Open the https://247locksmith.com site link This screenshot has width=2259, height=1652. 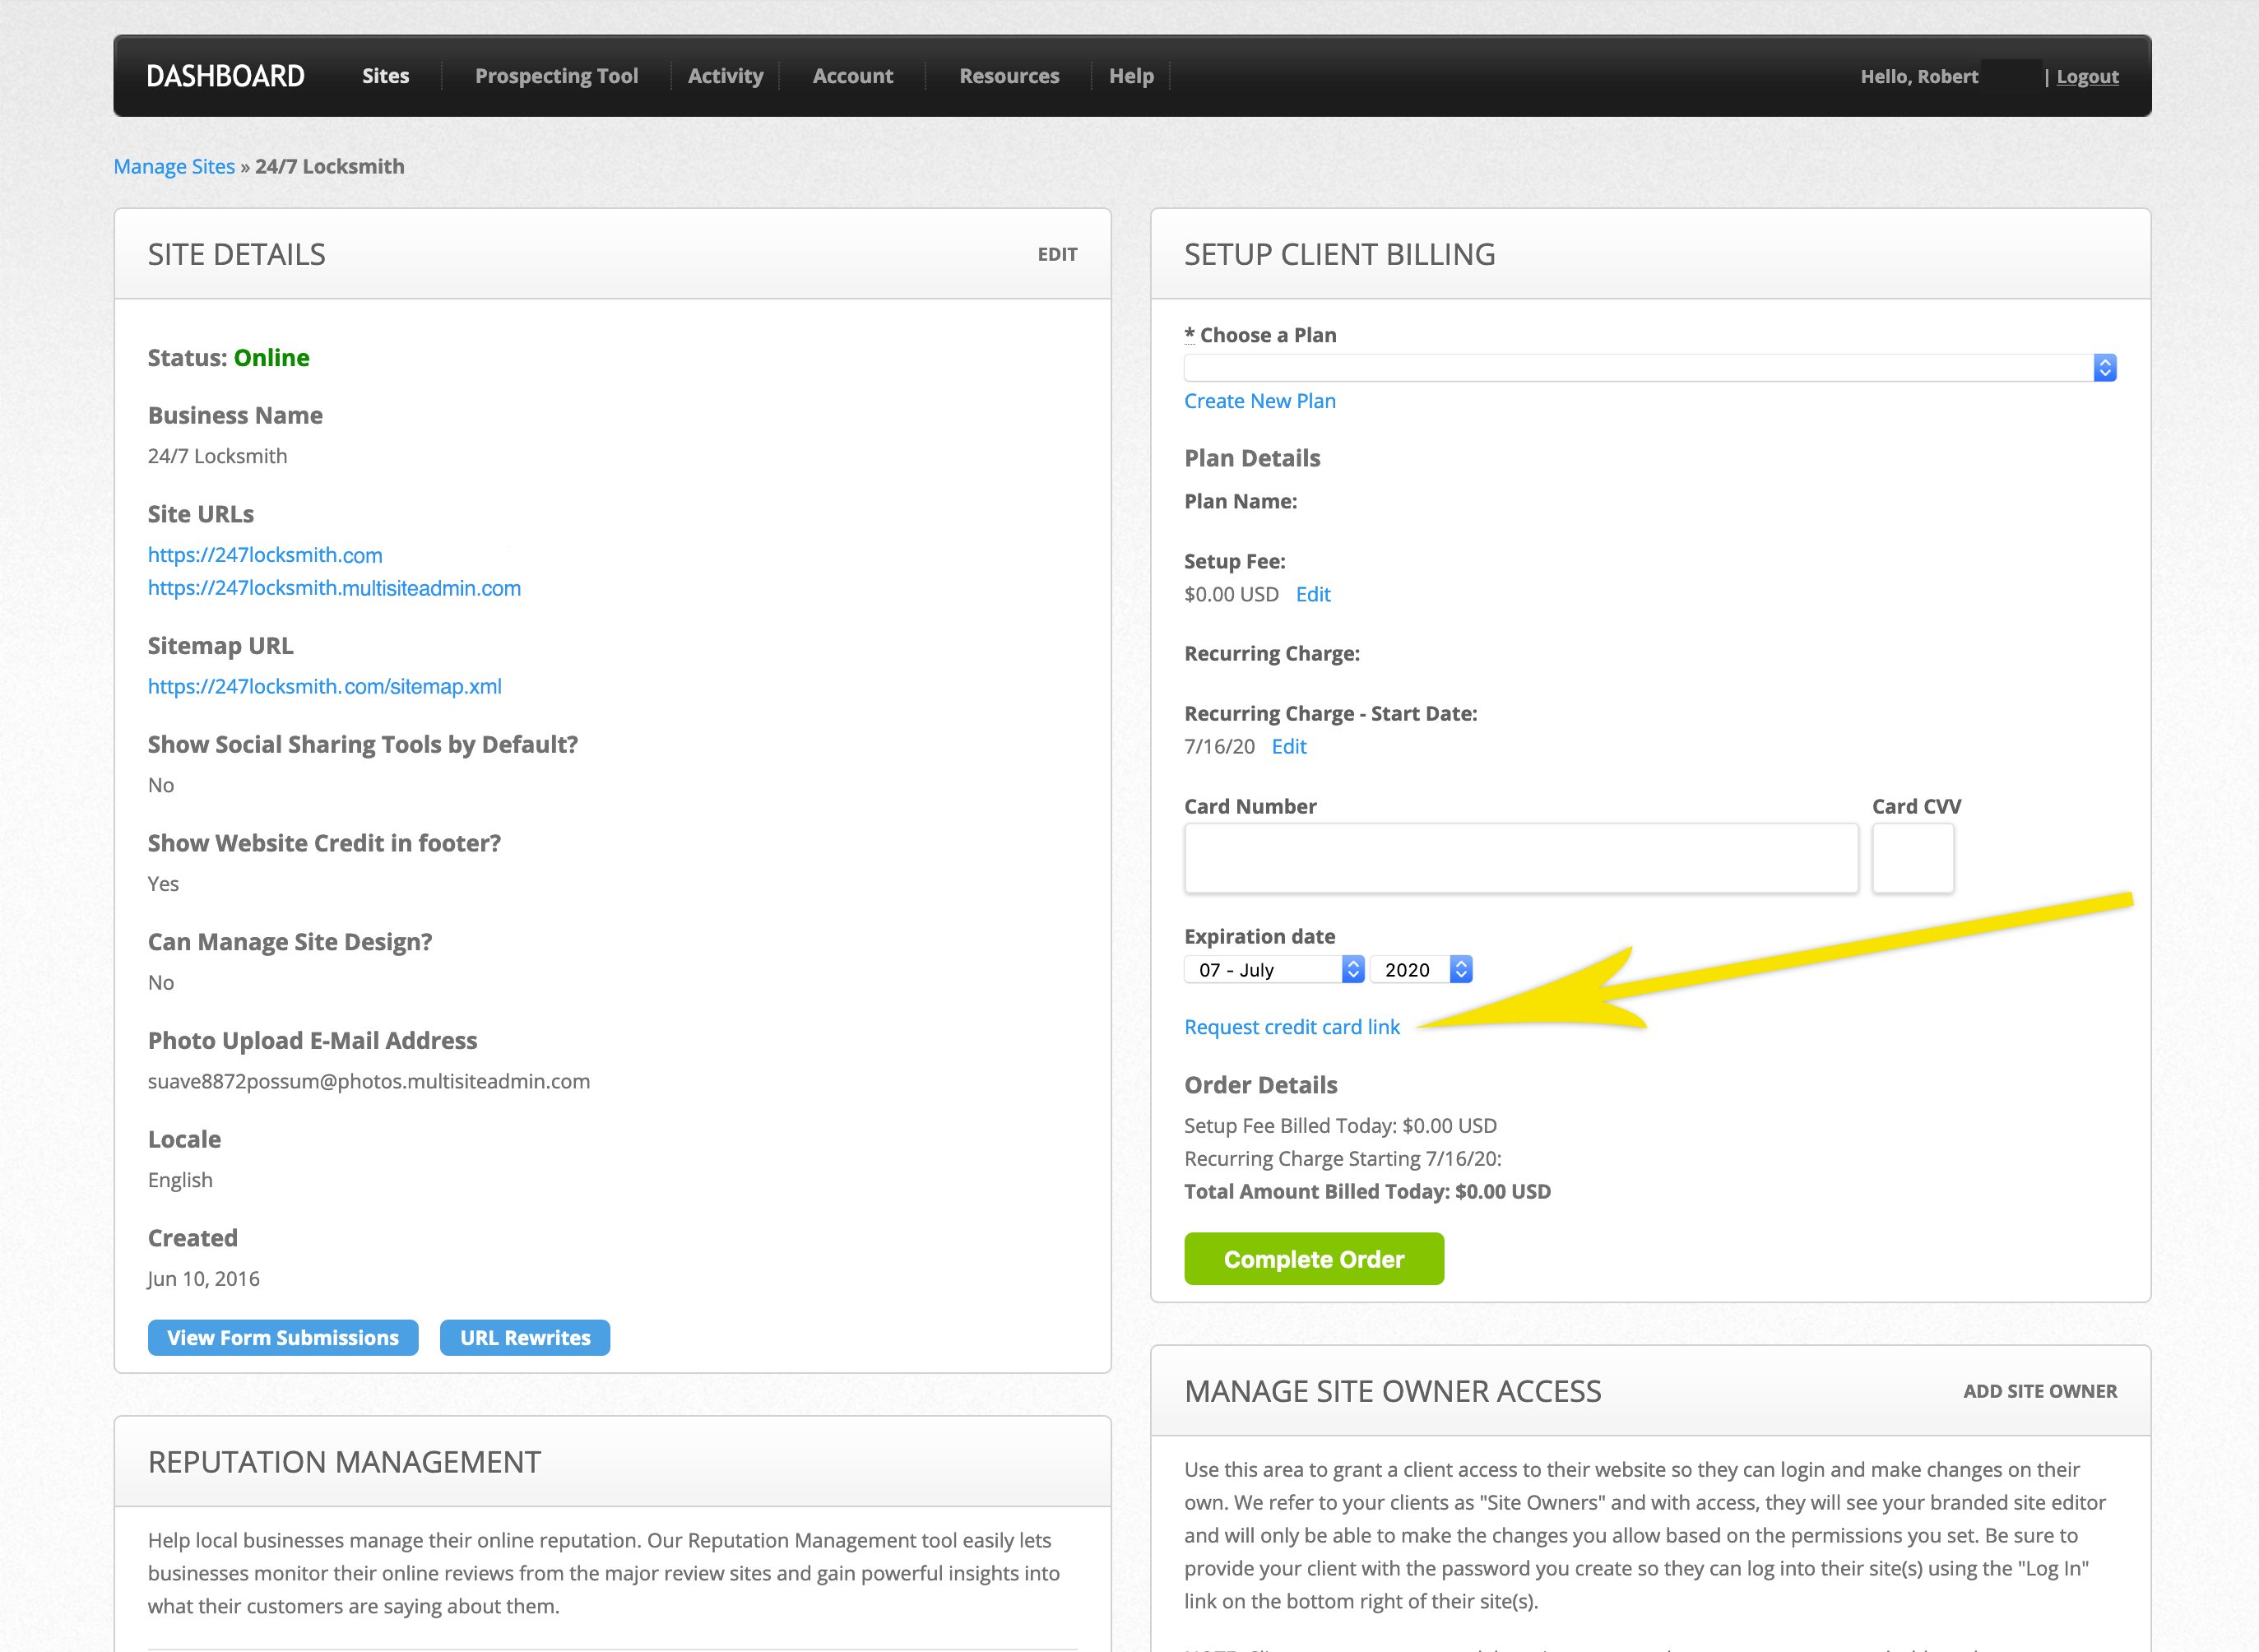(264, 555)
